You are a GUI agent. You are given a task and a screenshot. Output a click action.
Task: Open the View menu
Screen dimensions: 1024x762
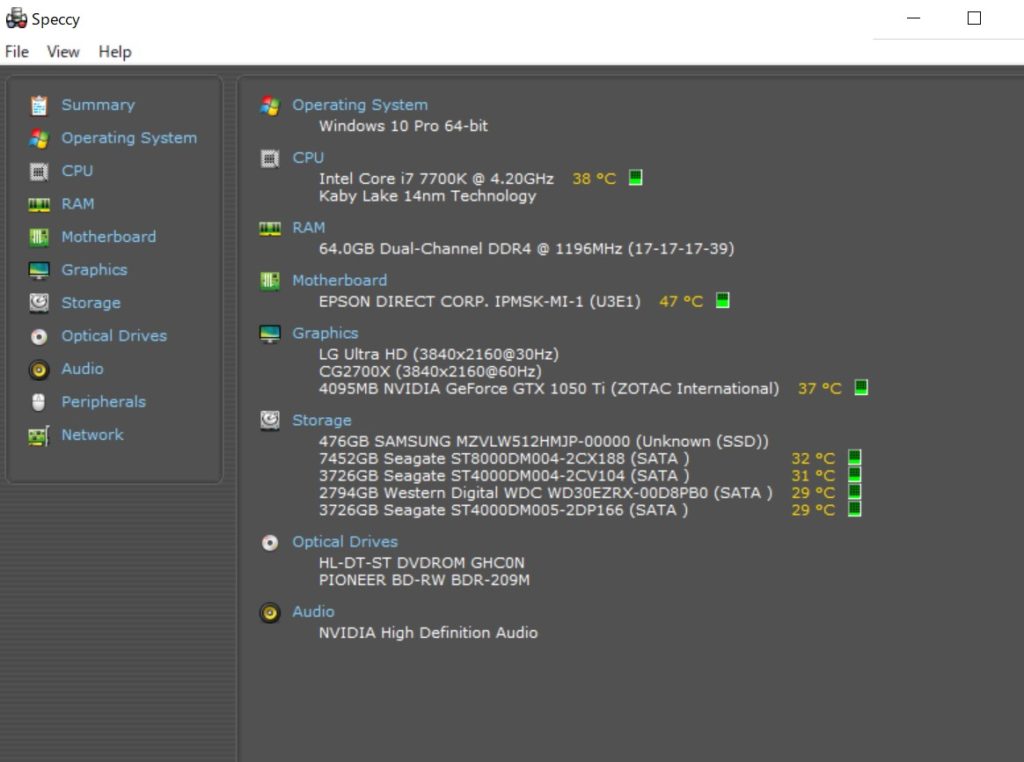pos(63,52)
